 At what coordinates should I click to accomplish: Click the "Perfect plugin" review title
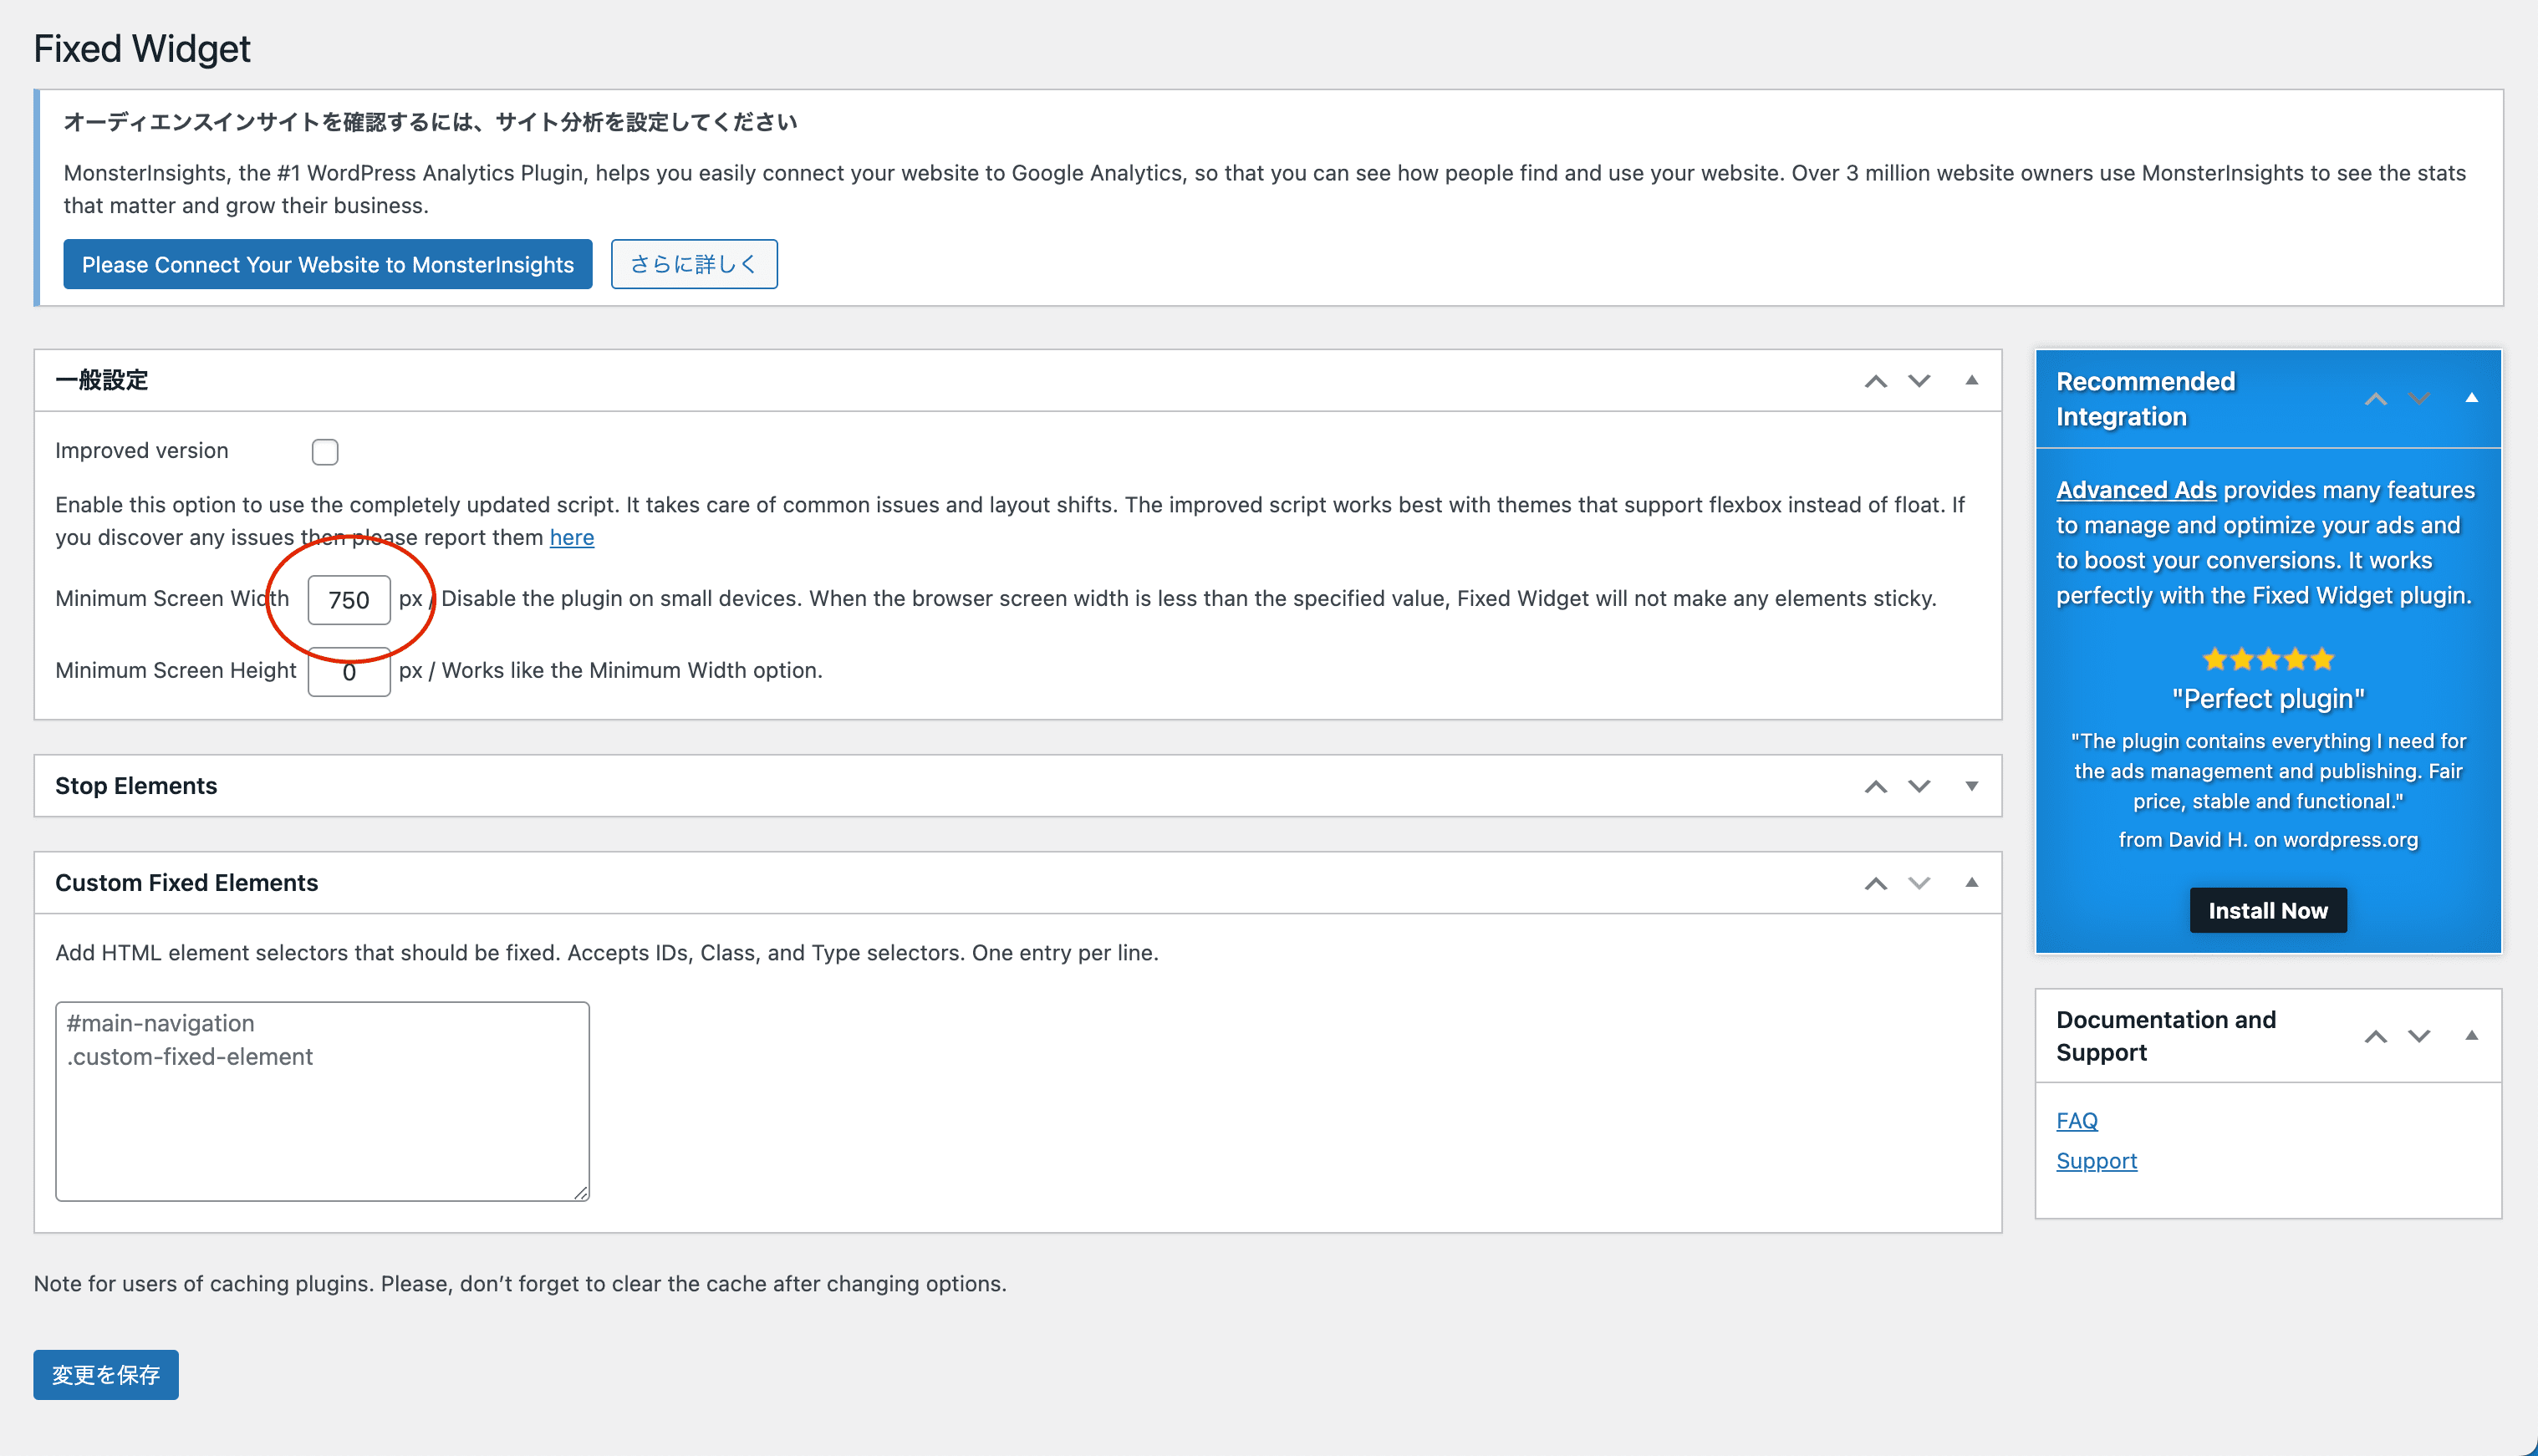pyautogui.click(x=2268, y=698)
